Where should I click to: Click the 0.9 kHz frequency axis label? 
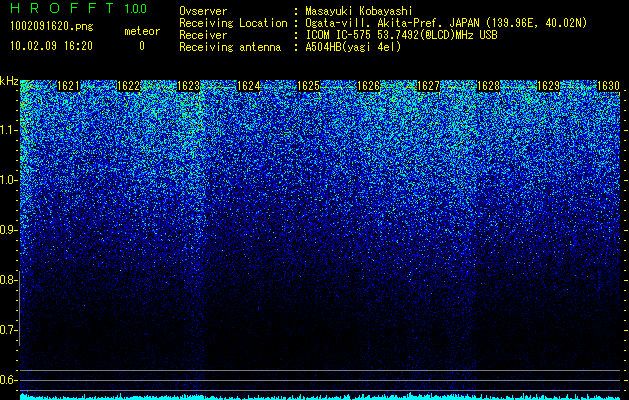8,230
